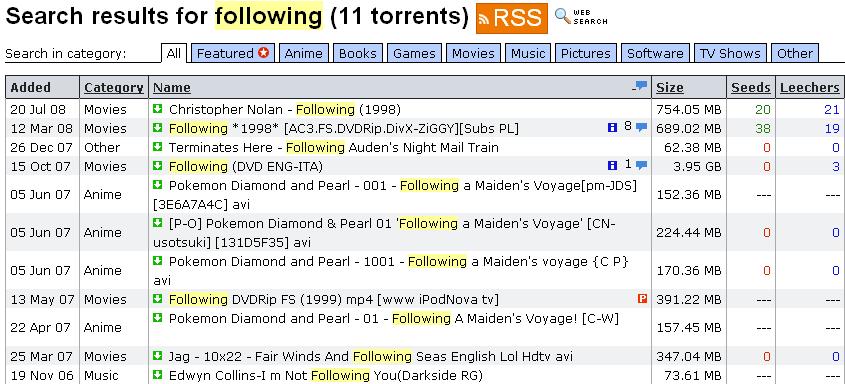Open the orange RSS feed button
This screenshot has width=845, height=384.
point(511,18)
